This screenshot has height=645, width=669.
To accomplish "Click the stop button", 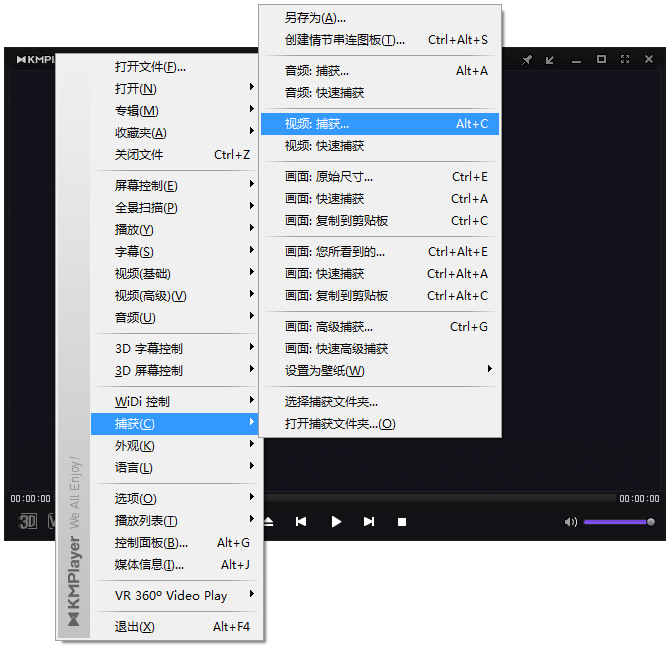I will coord(402,522).
